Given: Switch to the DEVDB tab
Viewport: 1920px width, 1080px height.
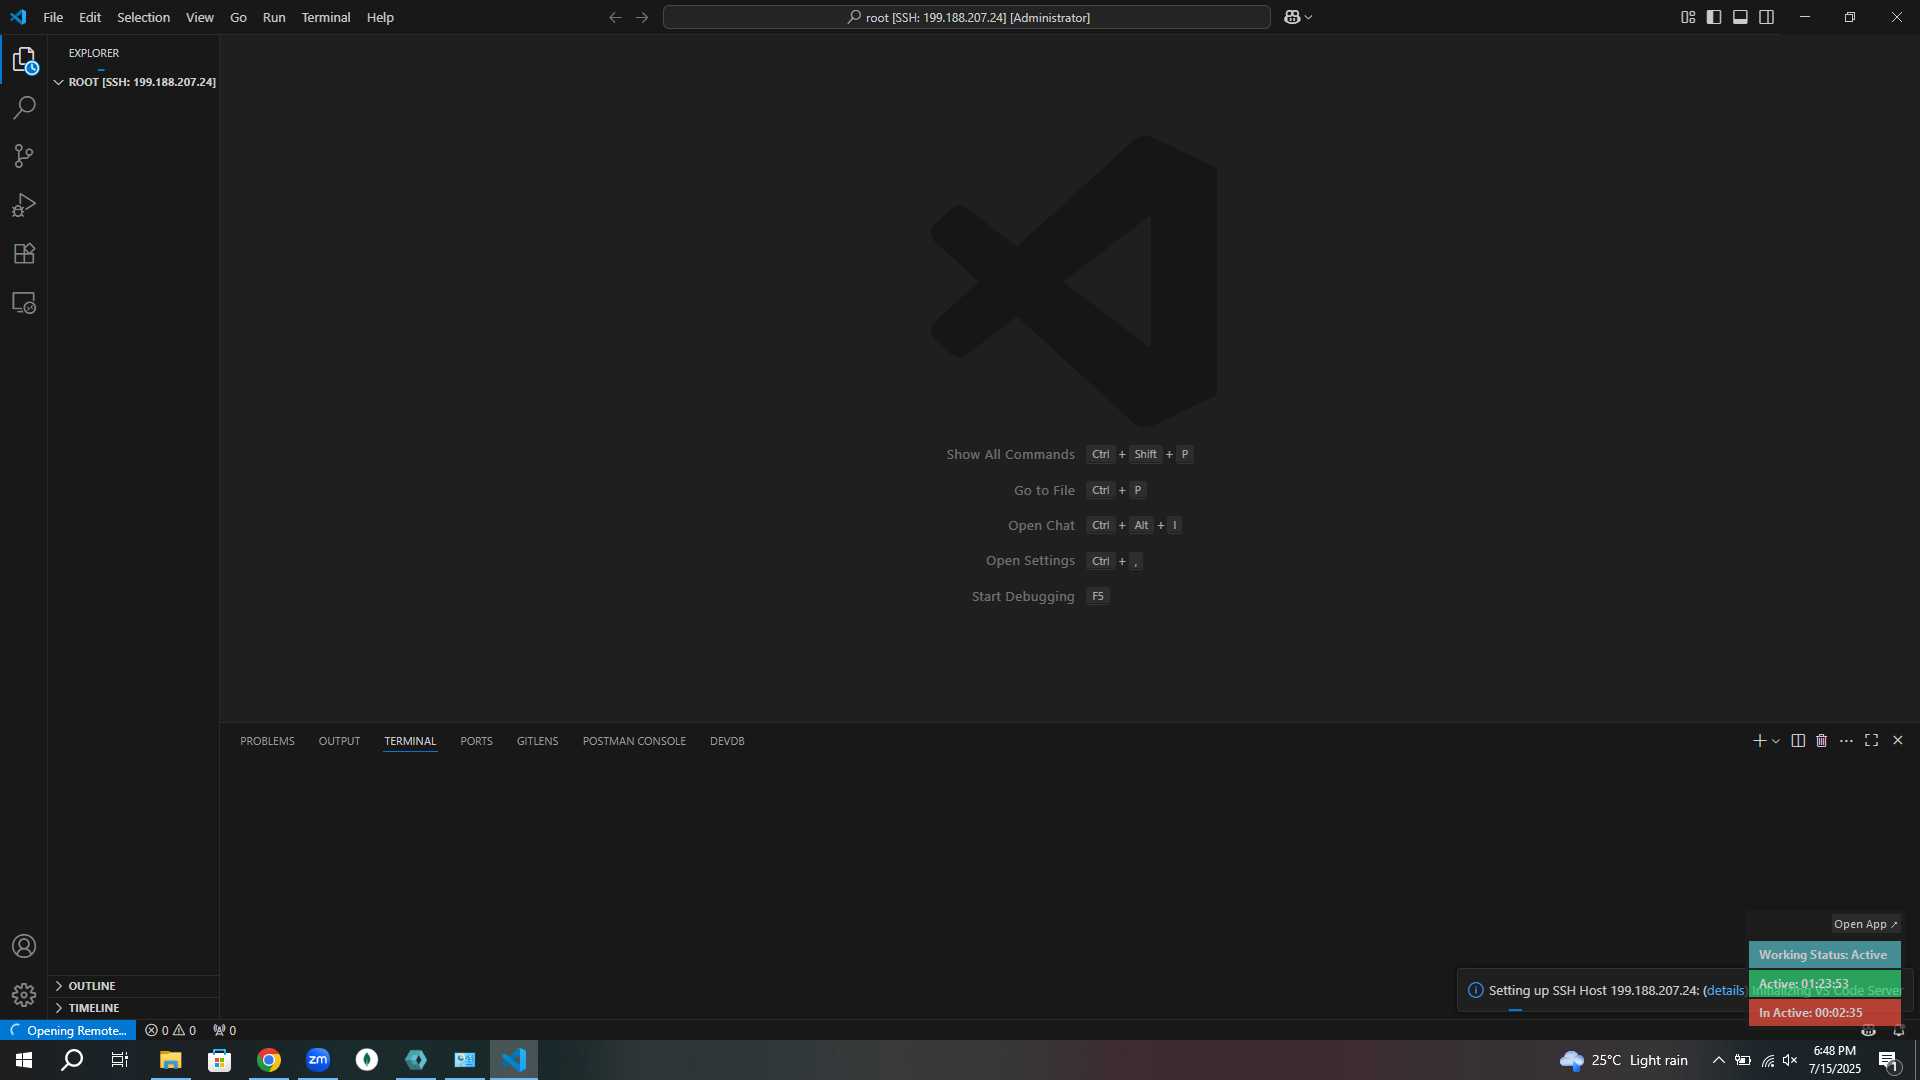Looking at the screenshot, I should click(727, 741).
